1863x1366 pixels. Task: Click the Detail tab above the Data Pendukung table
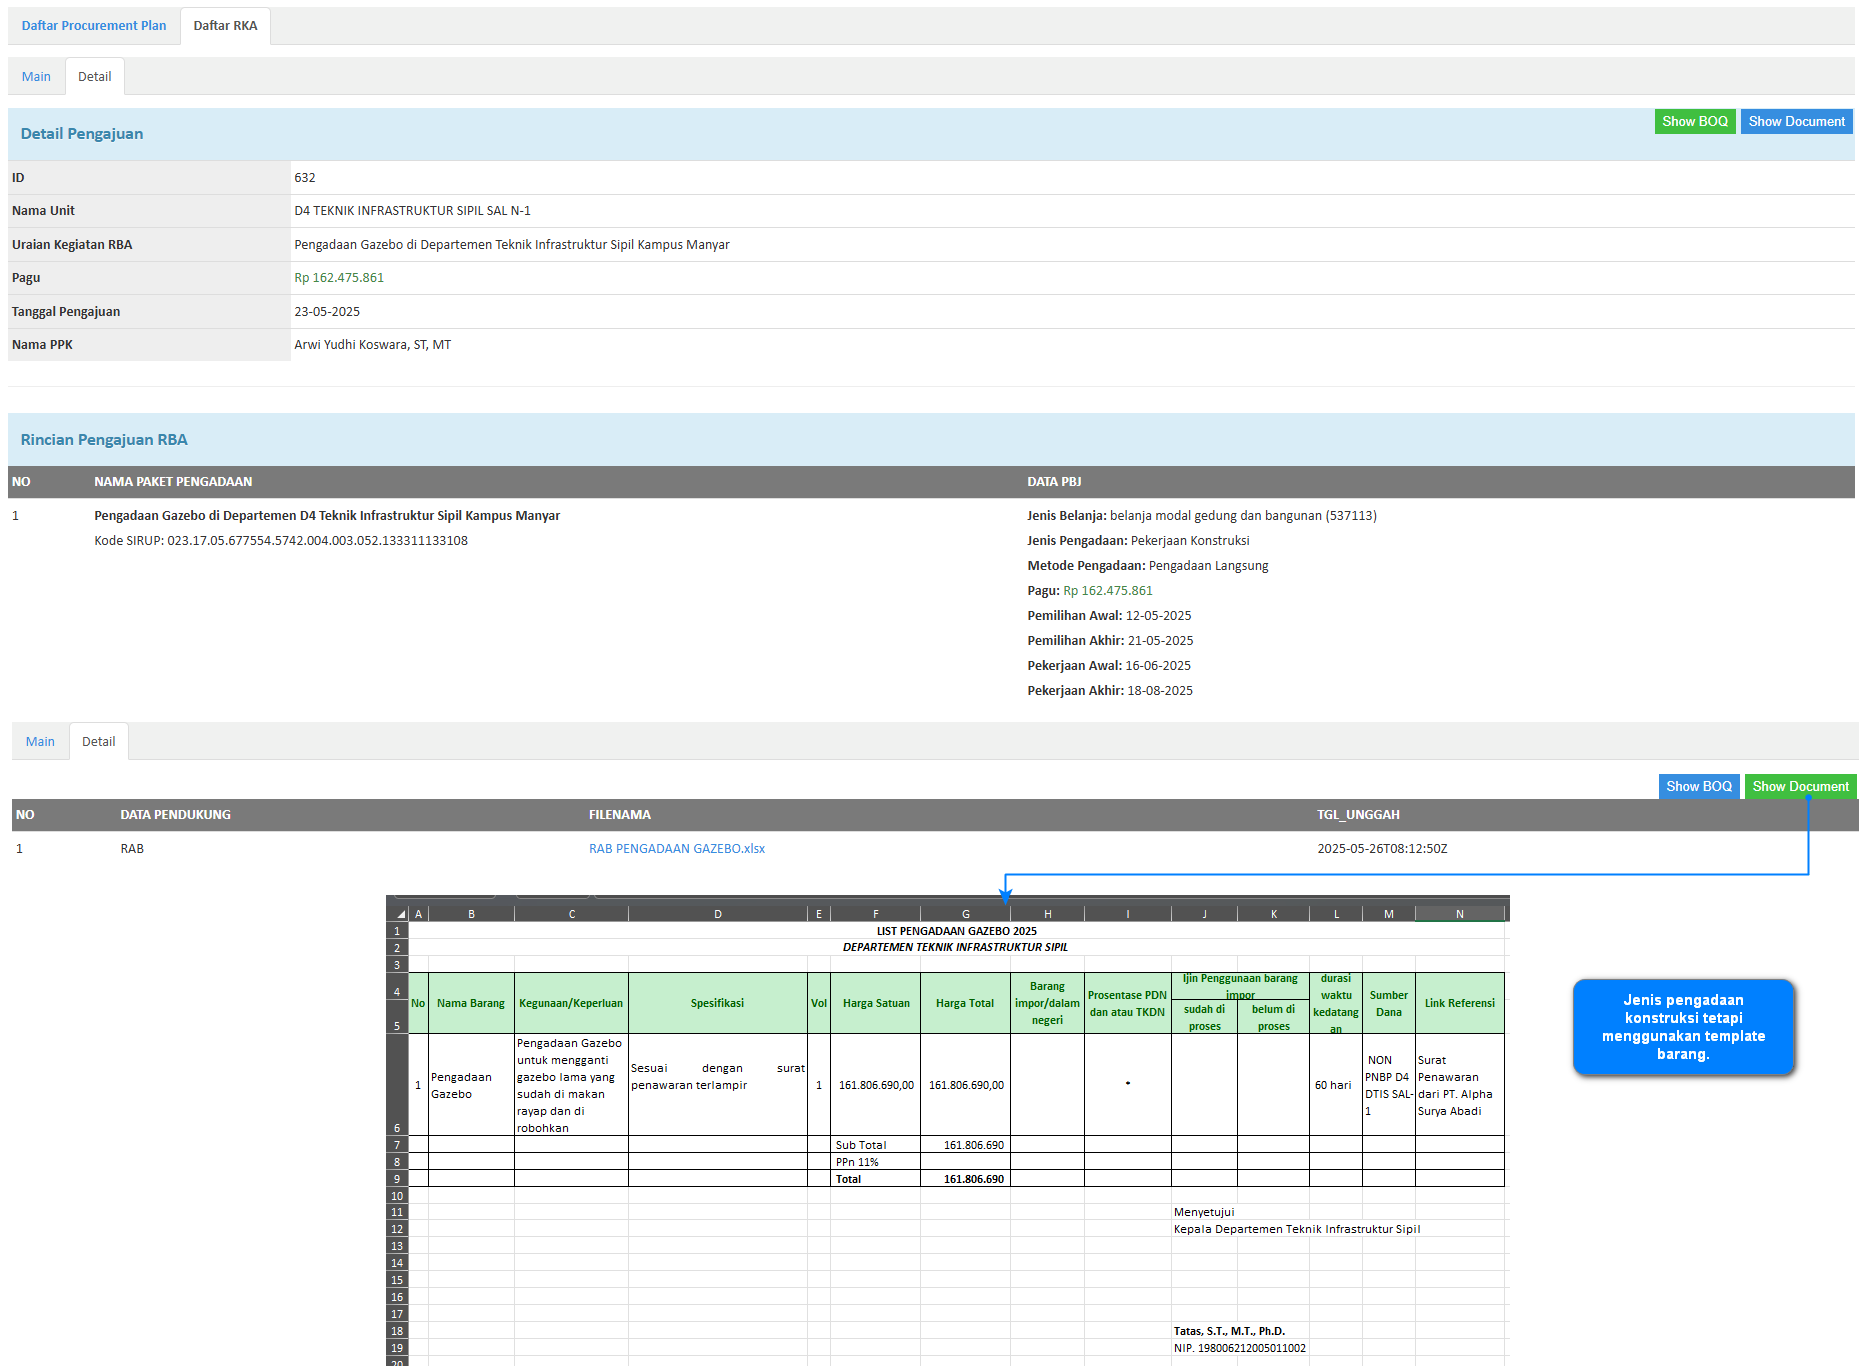[x=98, y=742]
